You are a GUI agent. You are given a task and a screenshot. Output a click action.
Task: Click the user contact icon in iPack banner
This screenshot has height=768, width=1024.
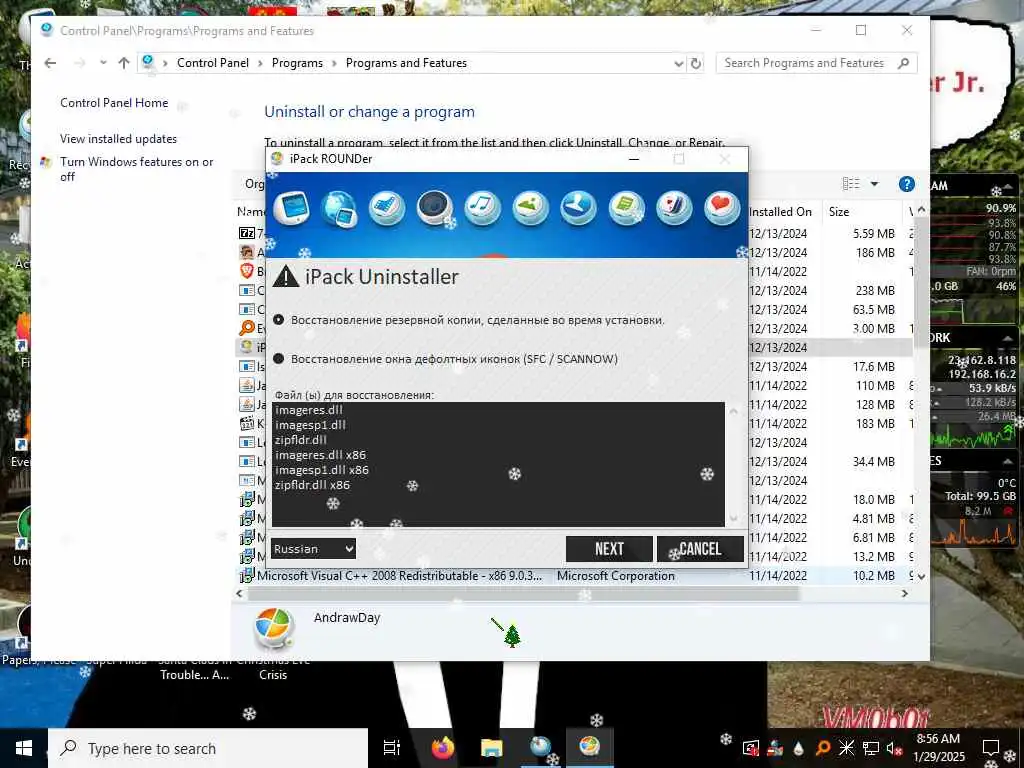click(578, 208)
